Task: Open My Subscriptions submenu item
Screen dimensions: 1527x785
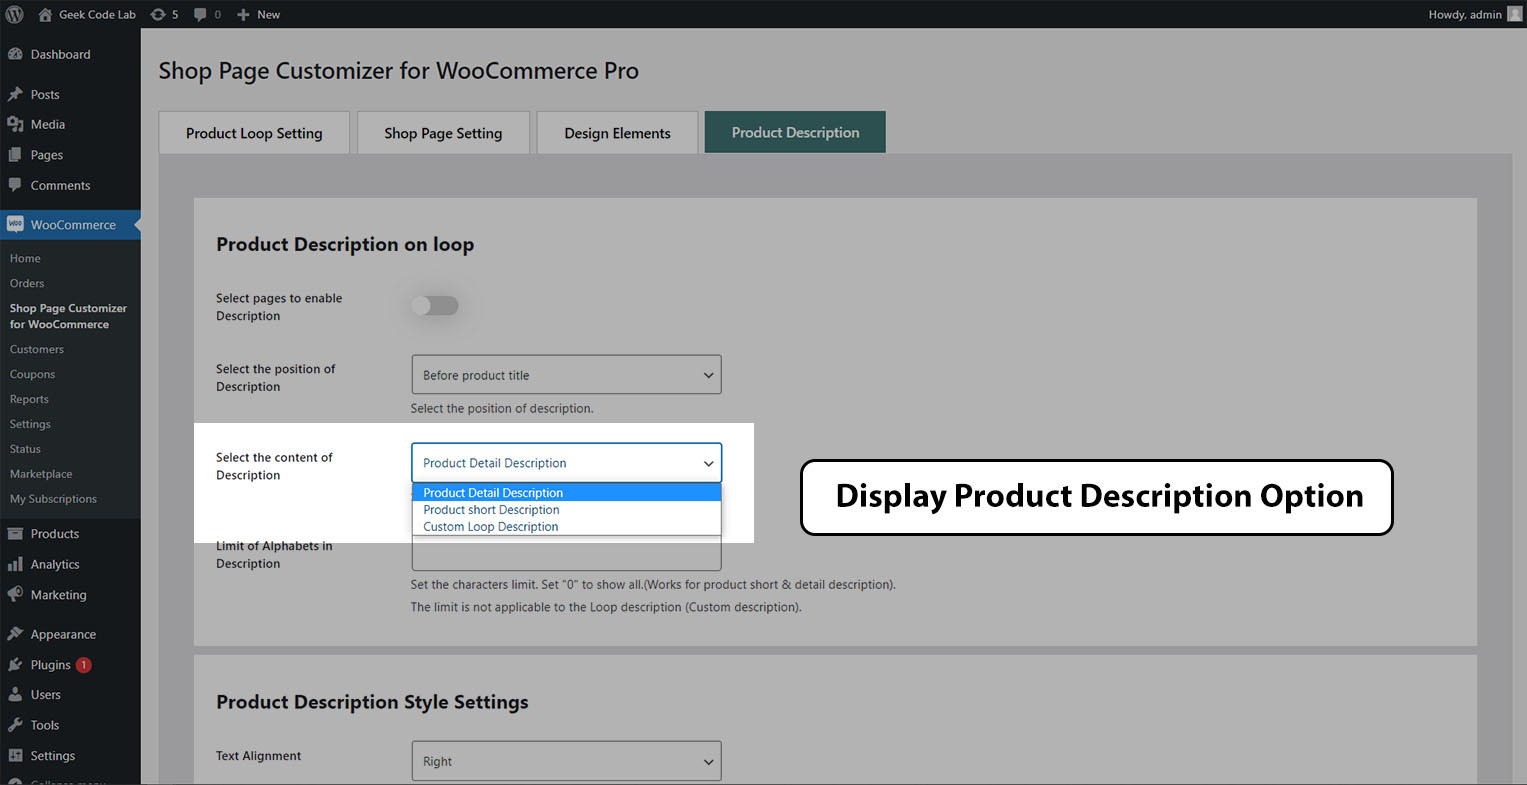Action: (53, 499)
